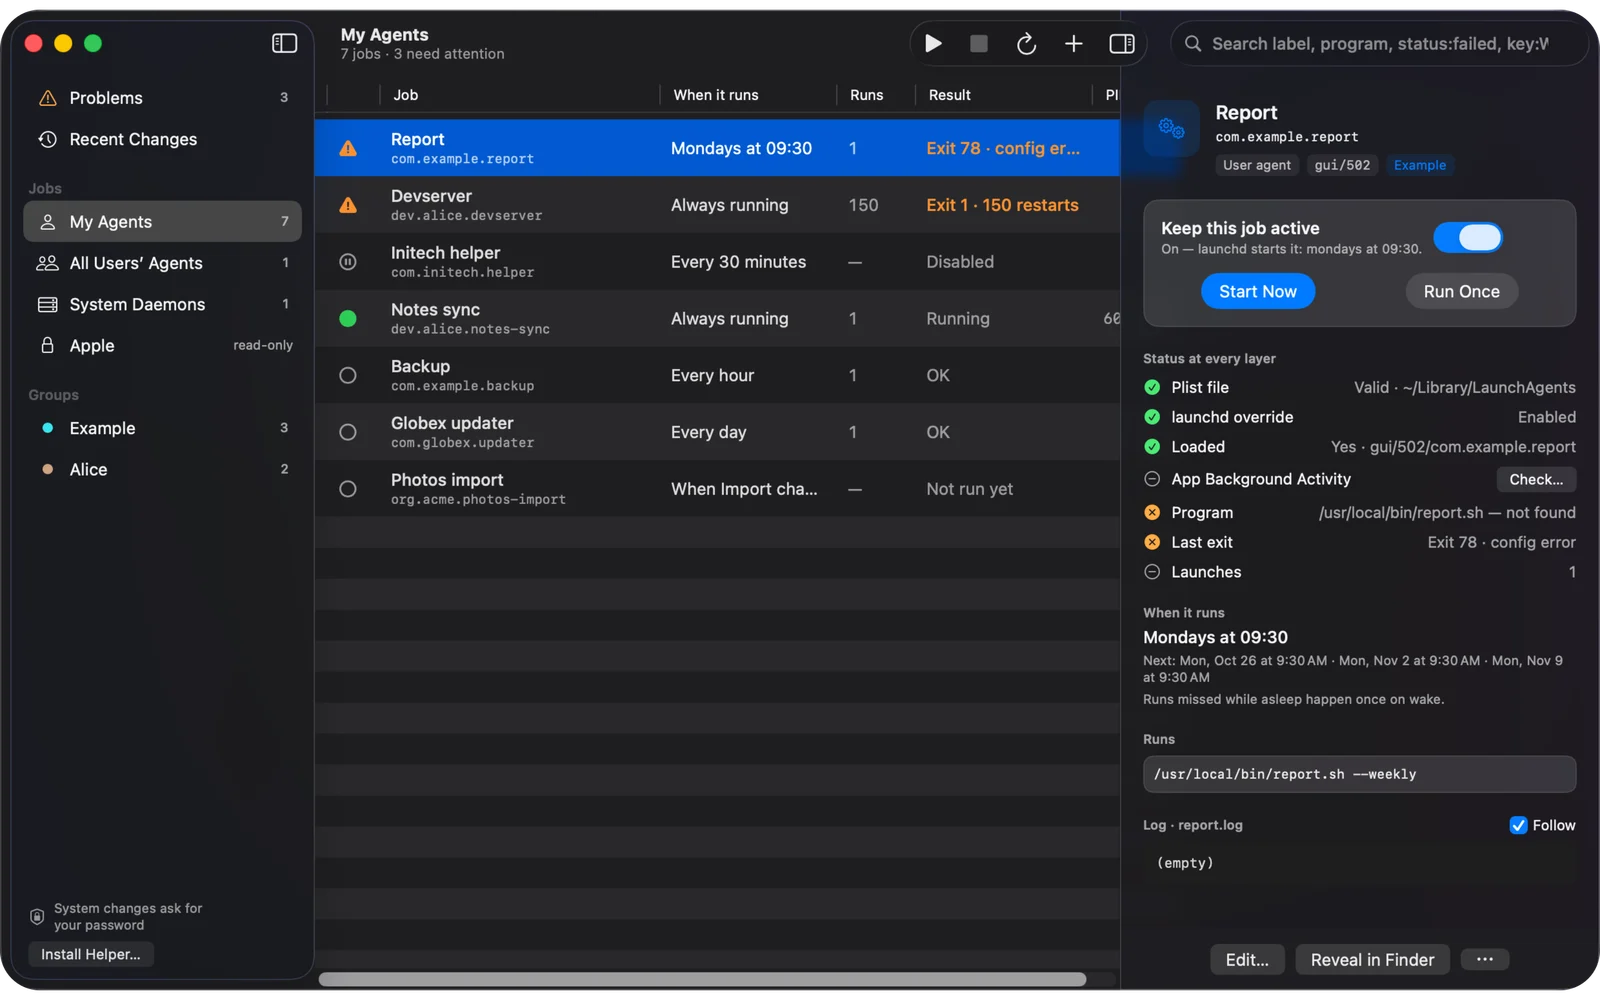Open the more actions ellipsis menu
The image size is (1600, 1000).
[1485, 960]
